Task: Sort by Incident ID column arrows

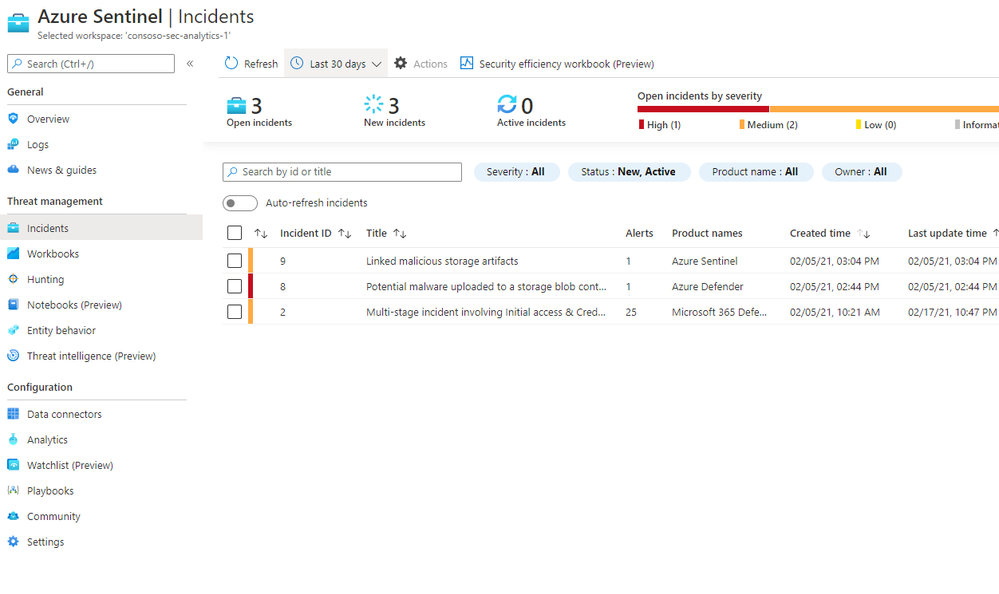Action: coord(345,233)
